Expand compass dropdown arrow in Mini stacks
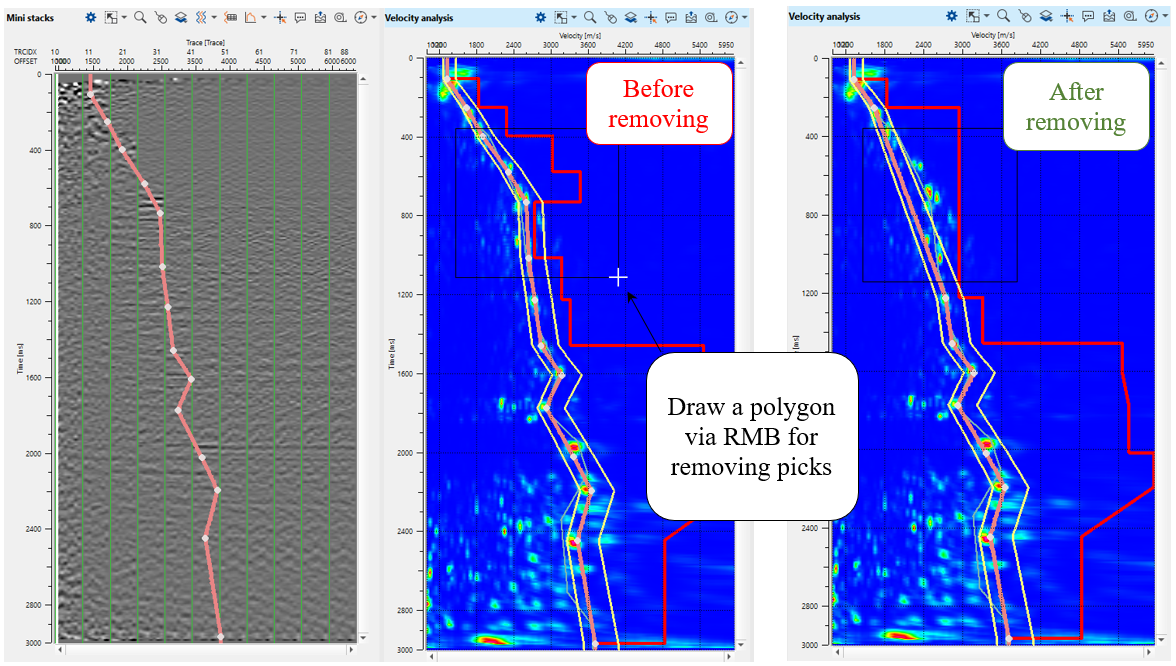Viewport: 1176px width, 666px height. point(374,17)
